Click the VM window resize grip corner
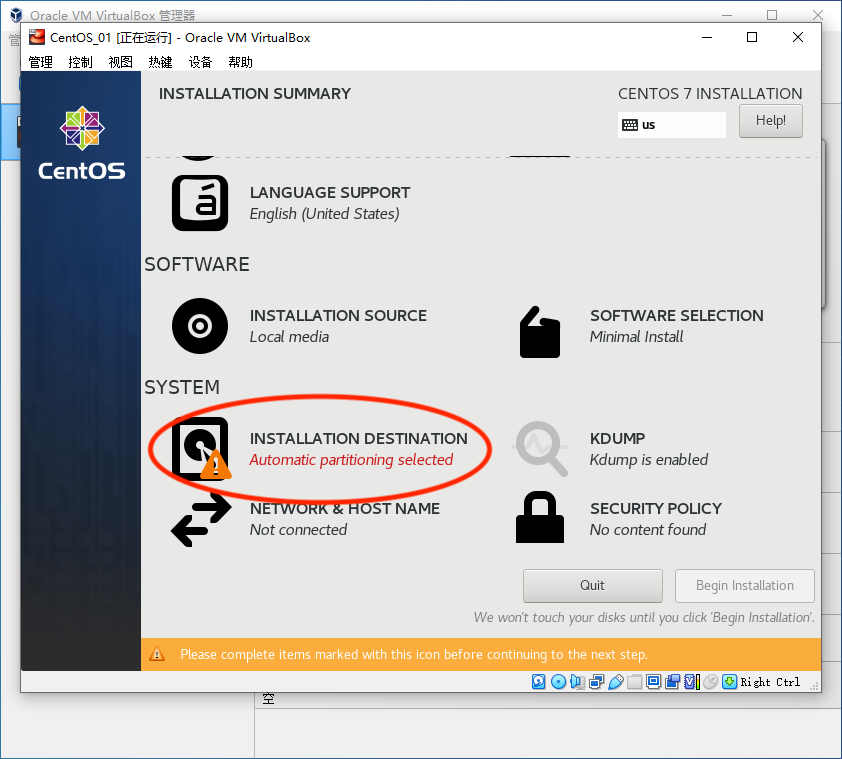The width and height of the screenshot is (842, 759). pos(815,686)
